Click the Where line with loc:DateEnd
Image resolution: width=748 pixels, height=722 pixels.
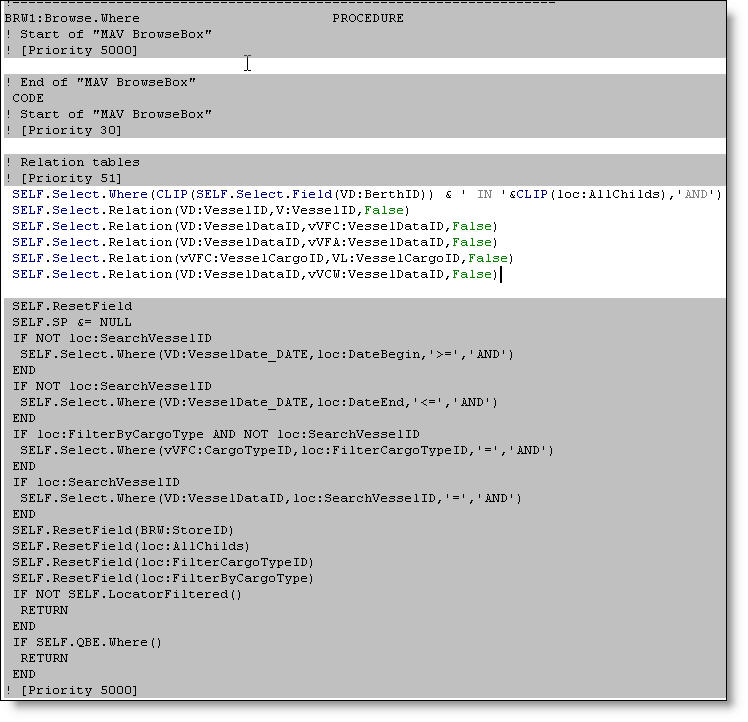262,402
